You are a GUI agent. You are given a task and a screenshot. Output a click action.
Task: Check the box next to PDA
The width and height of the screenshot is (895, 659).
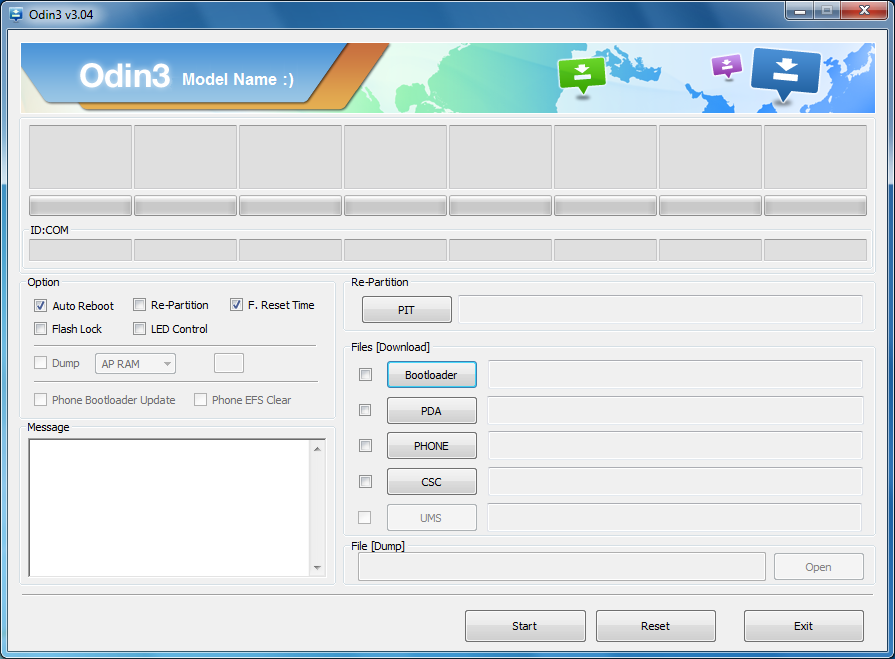click(x=365, y=410)
